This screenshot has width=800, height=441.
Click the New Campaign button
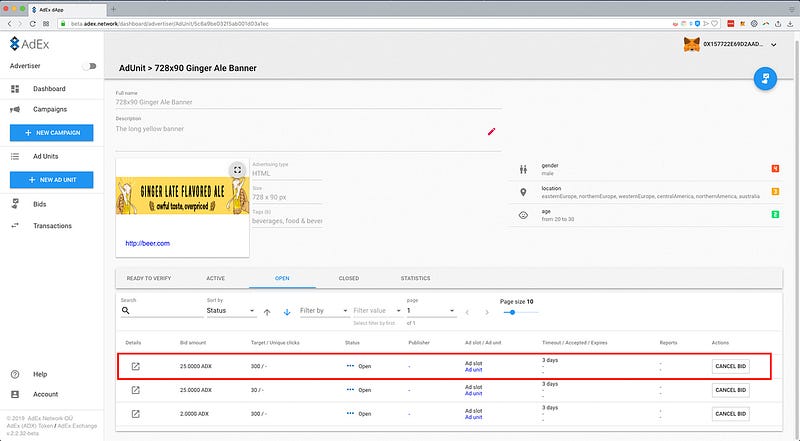[52, 133]
